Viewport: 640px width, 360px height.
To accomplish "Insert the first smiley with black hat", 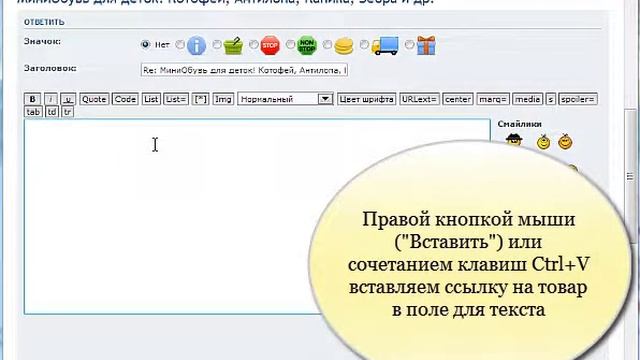I will pos(514,140).
